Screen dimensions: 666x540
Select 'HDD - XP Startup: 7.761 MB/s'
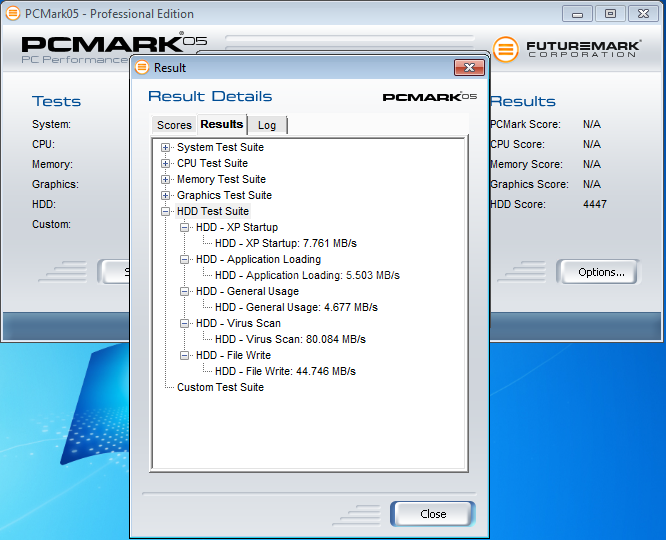point(285,243)
